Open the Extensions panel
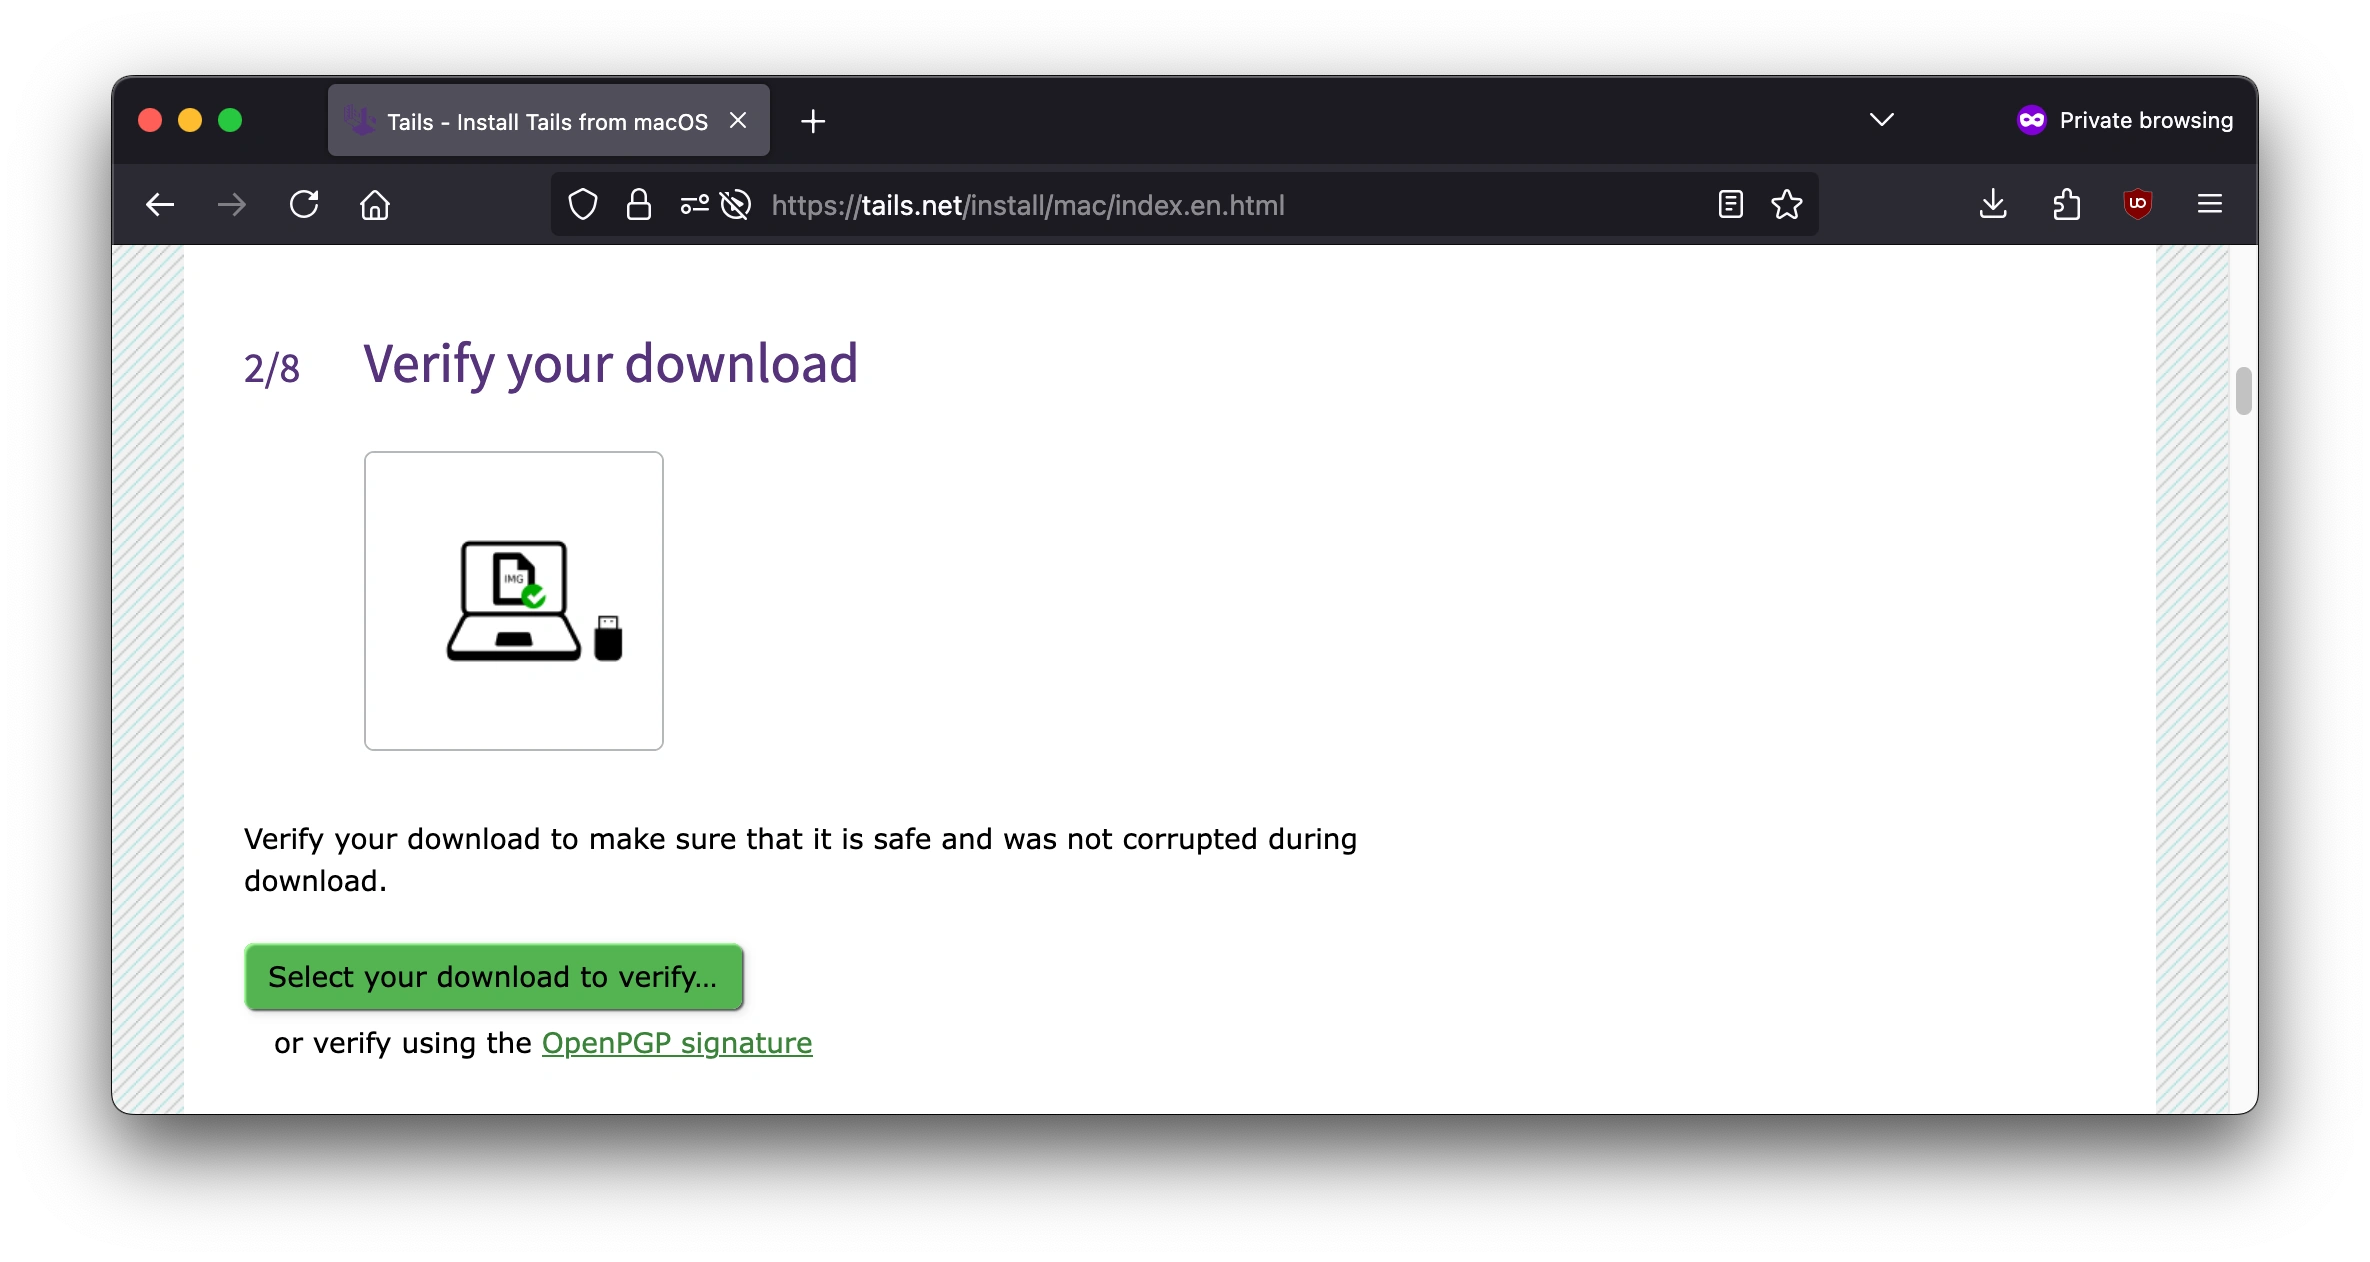This screenshot has width=2370, height=1262. pyautogui.click(x=2066, y=204)
